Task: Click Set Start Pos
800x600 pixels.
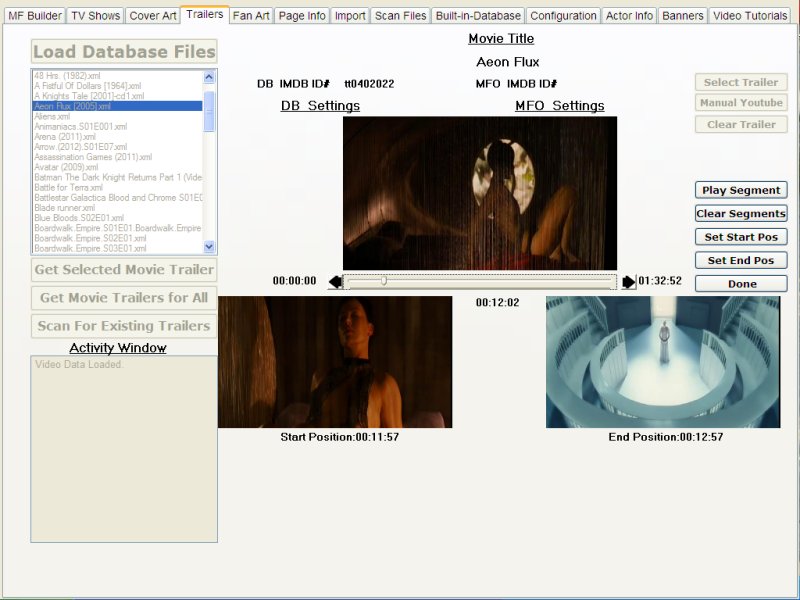Action: tap(740, 236)
